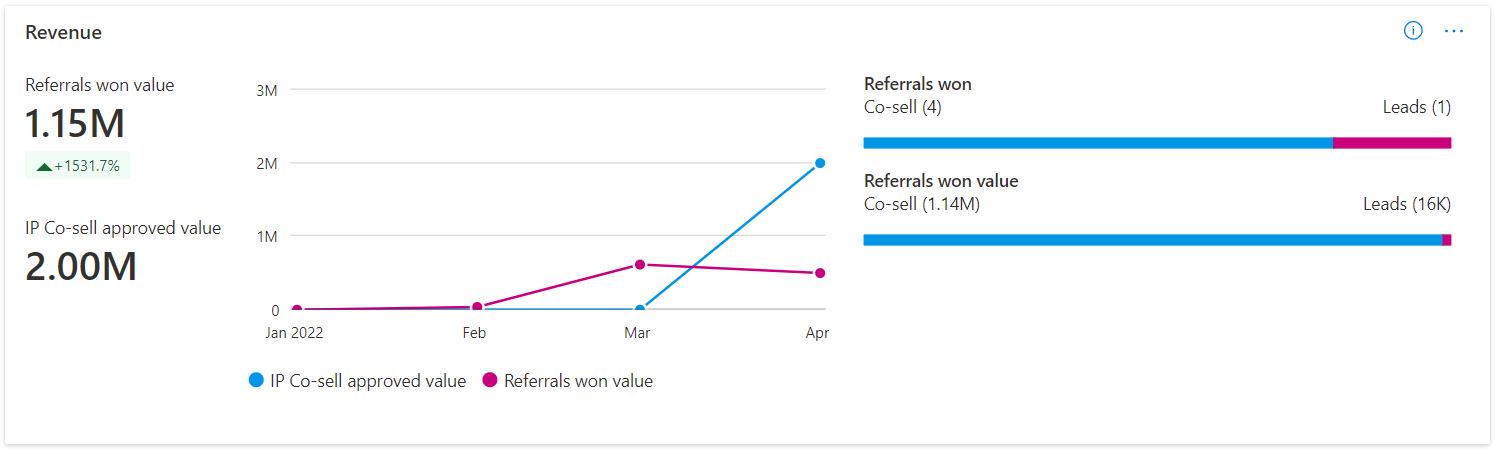
Task: Click the Referrals won Co-sell blue bar
Action: click(1098, 143)
